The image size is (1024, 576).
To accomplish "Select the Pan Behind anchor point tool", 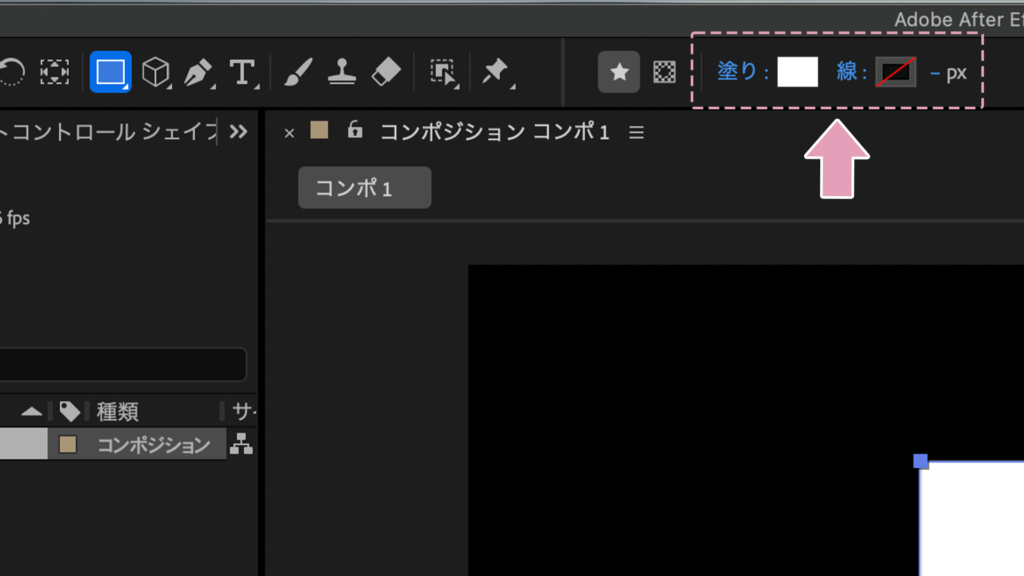I will (54, 72).
